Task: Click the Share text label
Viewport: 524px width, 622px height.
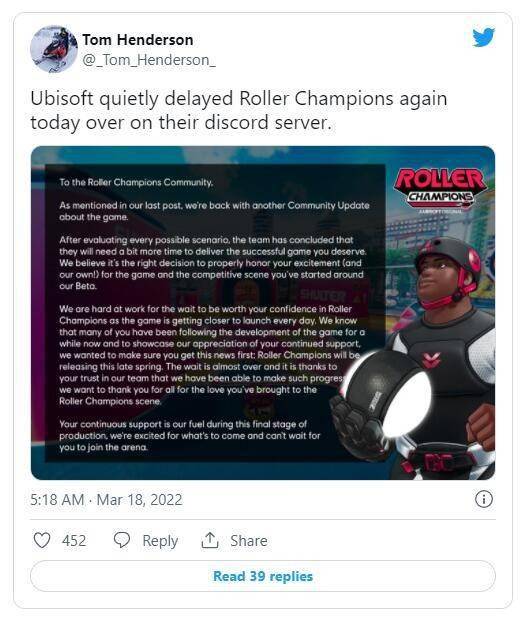Action: pos(249,541)
